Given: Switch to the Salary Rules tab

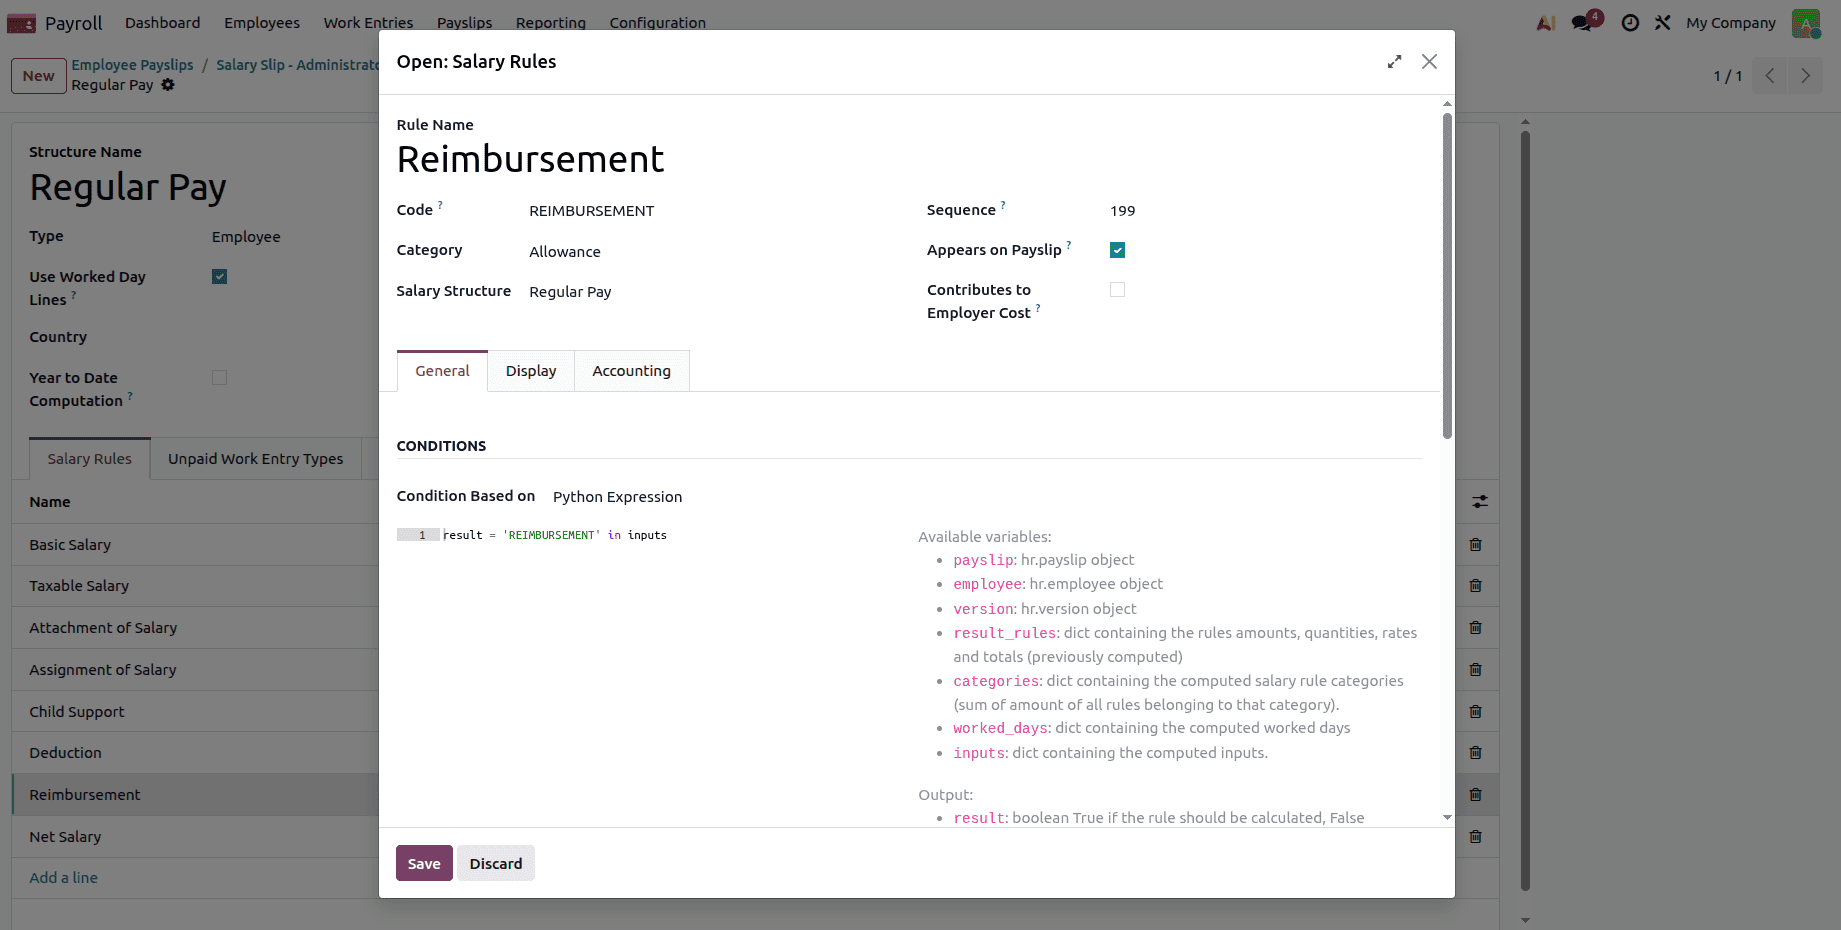Looking at the screenshot, I should [90, 459].
